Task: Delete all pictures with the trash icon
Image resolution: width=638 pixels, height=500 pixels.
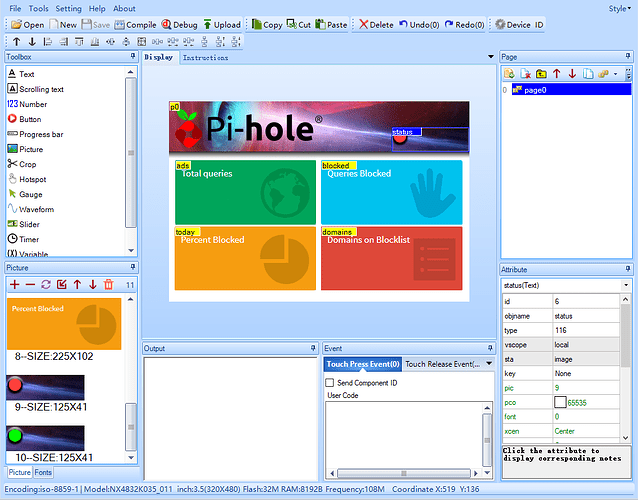Action: pyautogui.click(x=108, y=284)
